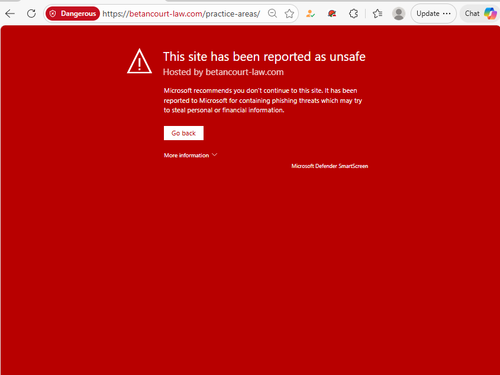Image resolution: width=500 pixels, height=375 pixels.
Task: Open the Extensions puzzle piece icon
Action: pyautogui.click(x=353, y=14)
